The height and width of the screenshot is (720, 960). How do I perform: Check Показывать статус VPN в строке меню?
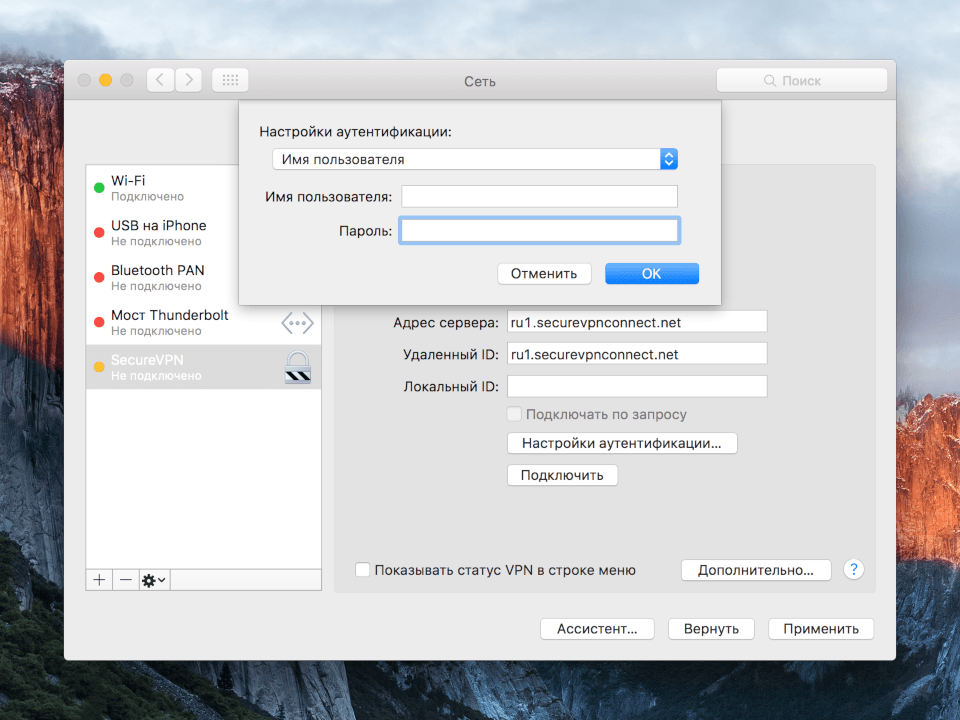tap(362, 570)
